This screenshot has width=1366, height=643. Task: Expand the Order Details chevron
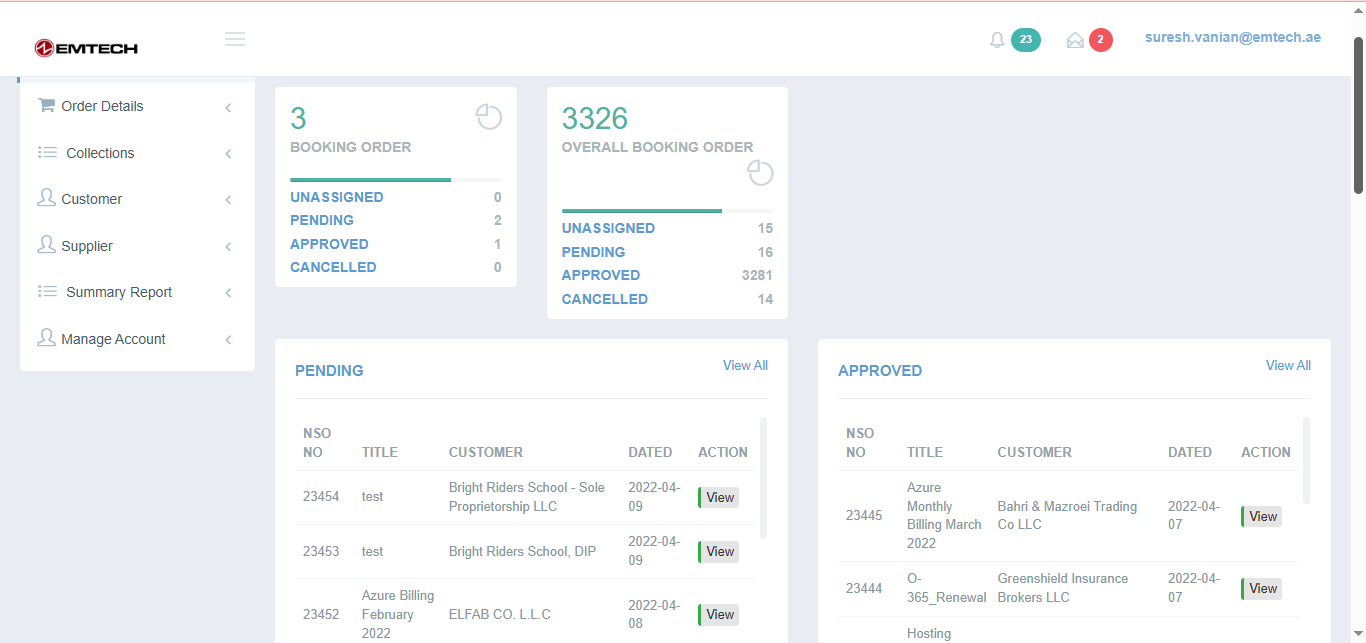tap(228, 107)
